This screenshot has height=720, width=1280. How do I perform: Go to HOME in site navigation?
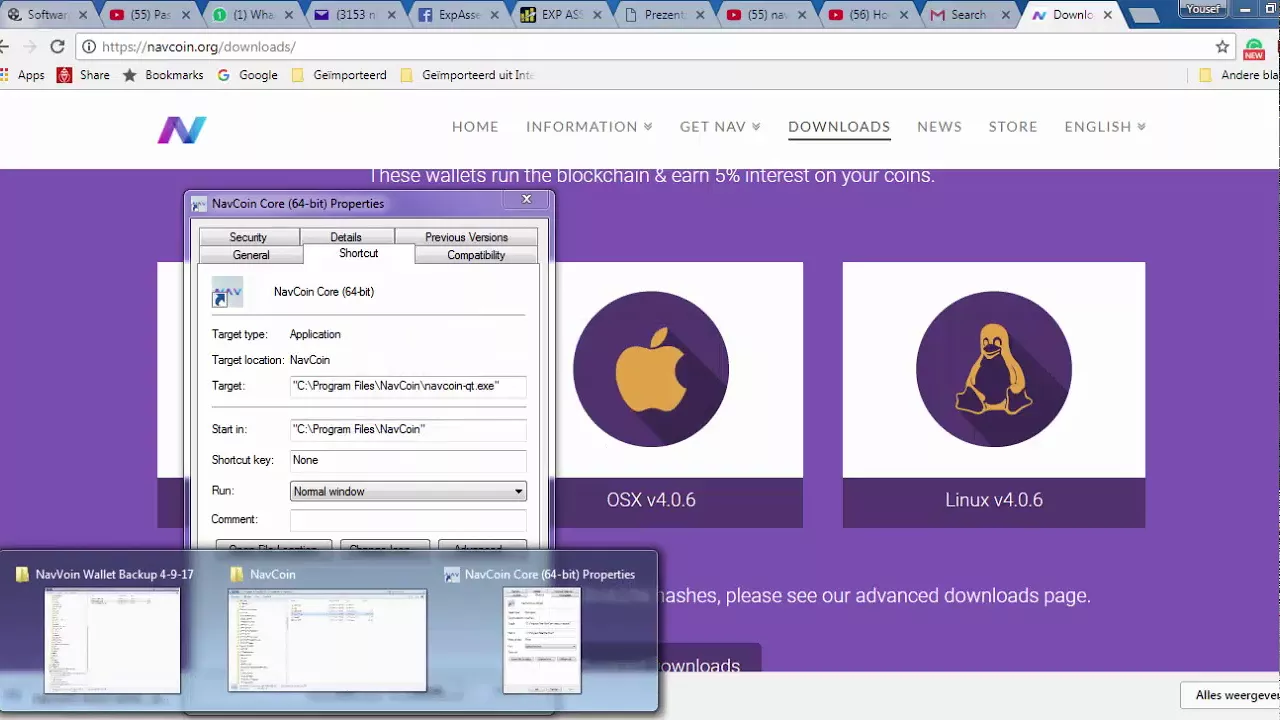[475, 127]
